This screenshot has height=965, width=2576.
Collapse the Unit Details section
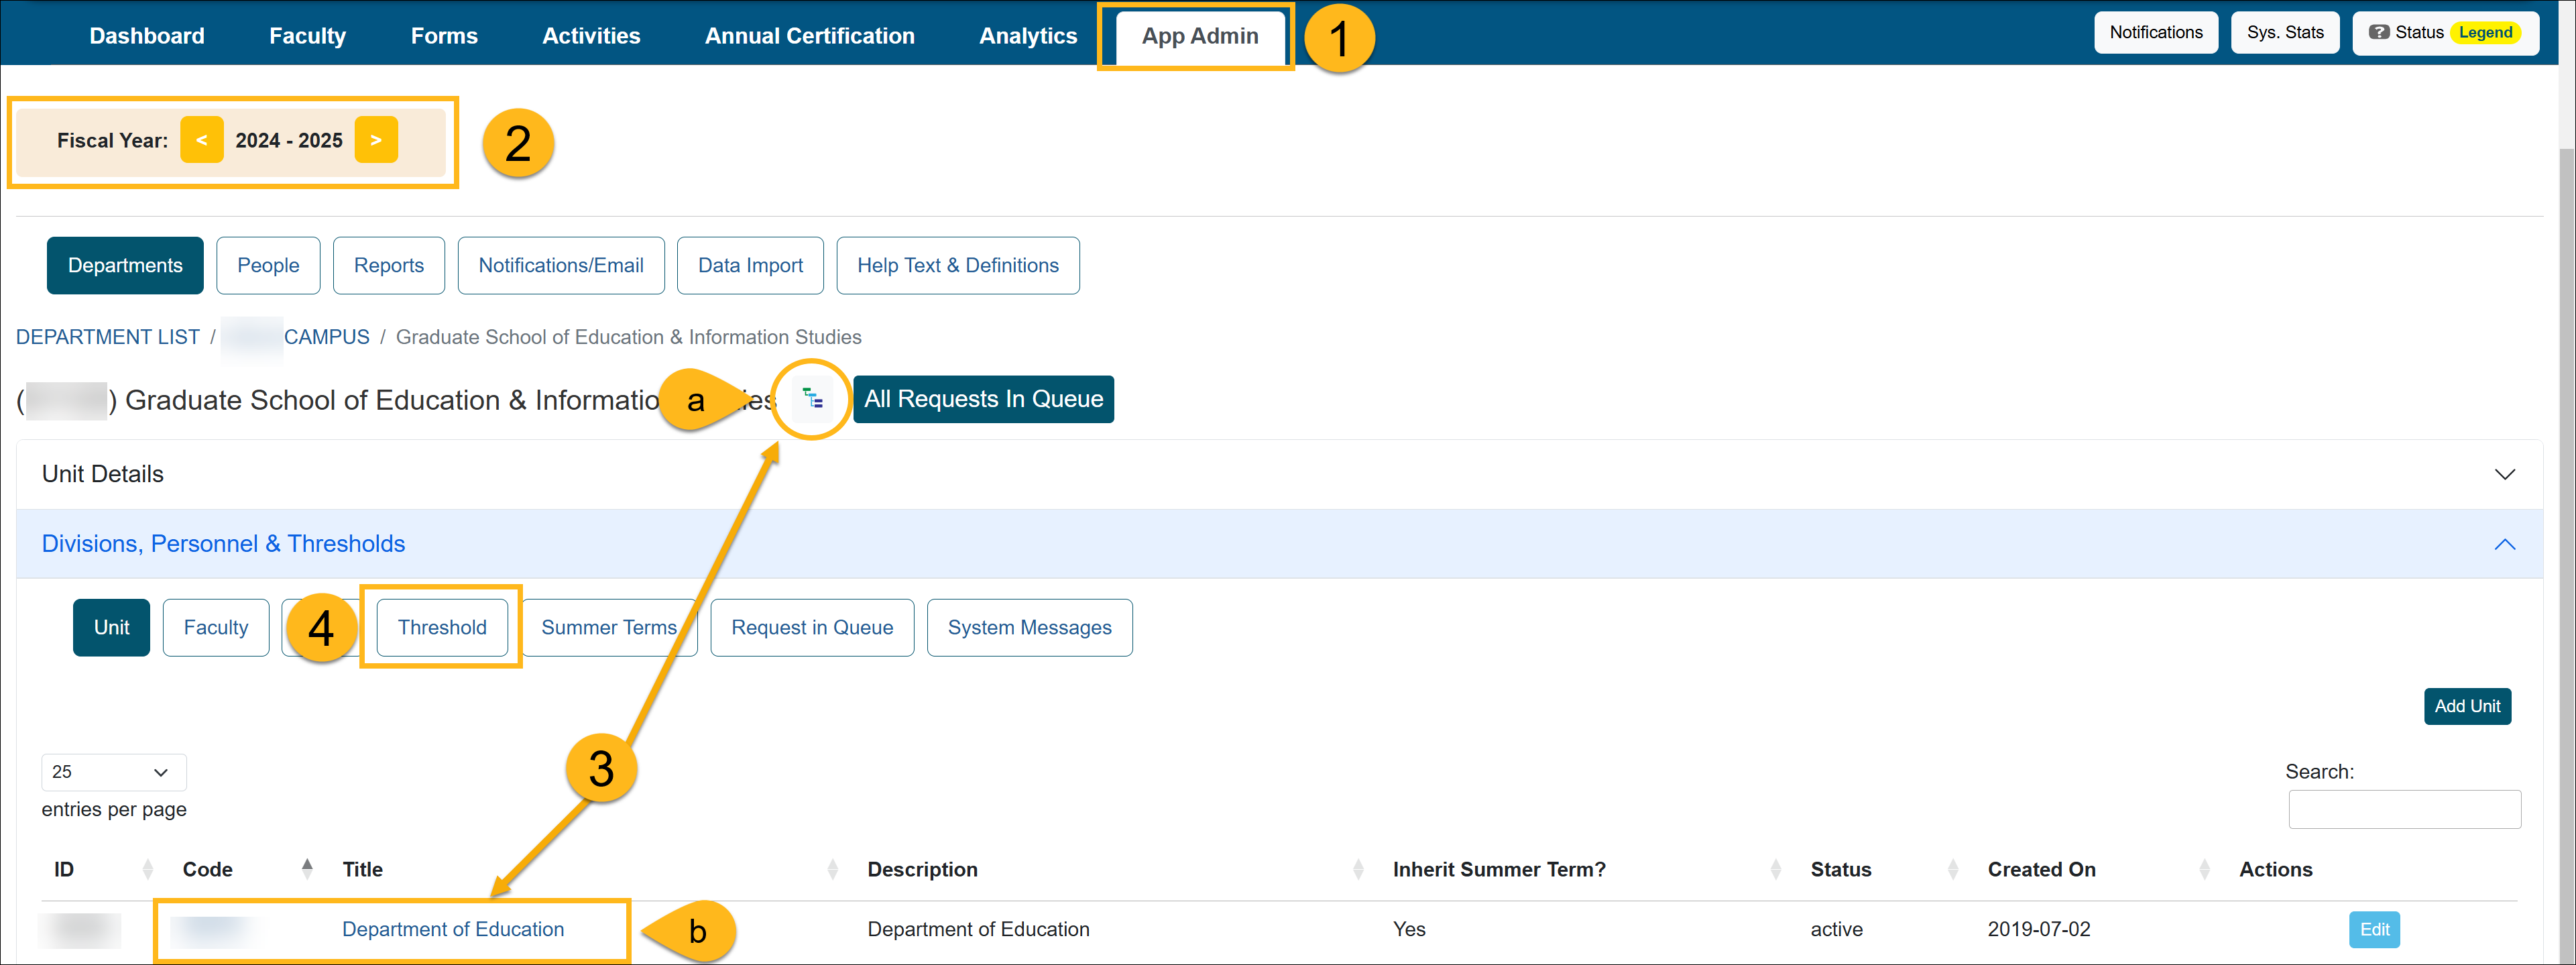[2504, 473]
